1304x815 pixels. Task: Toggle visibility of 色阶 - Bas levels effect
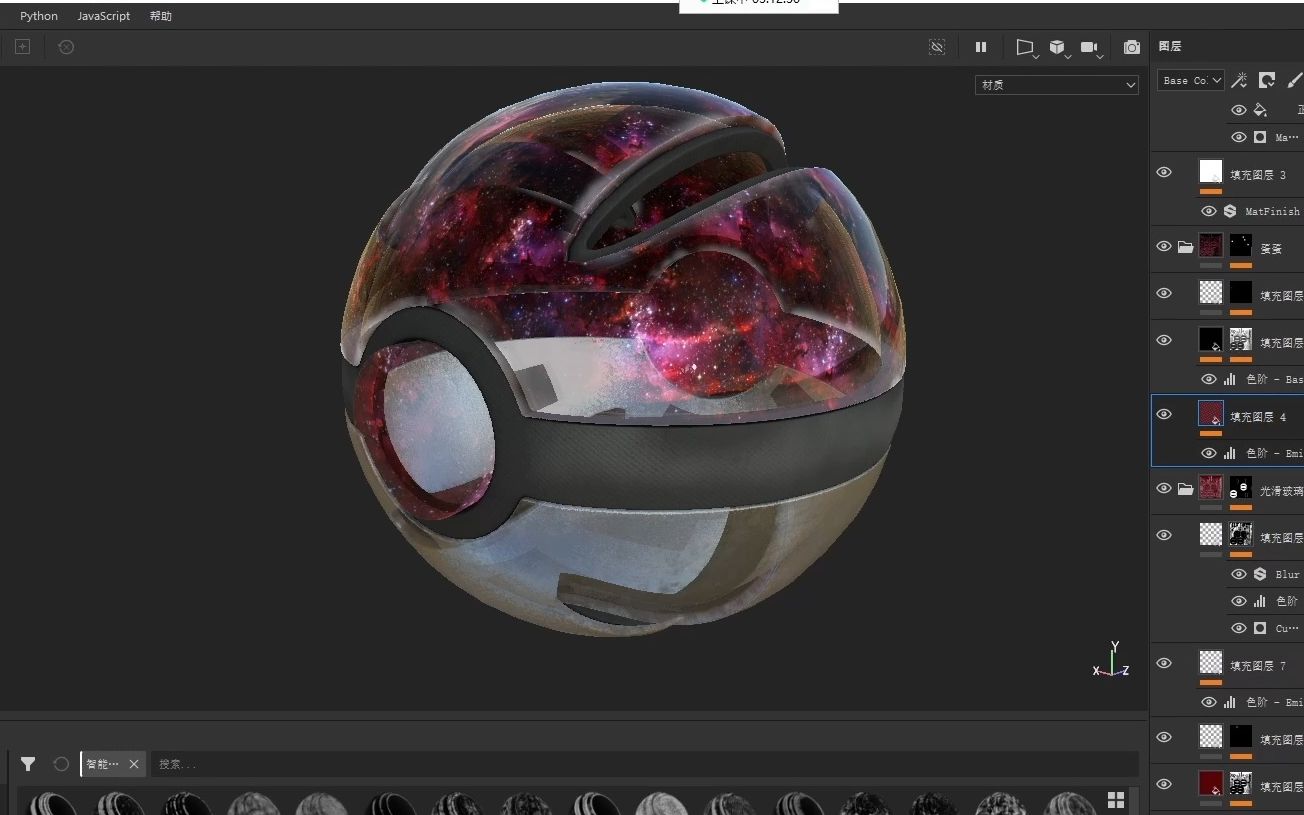coord(1209,379)
